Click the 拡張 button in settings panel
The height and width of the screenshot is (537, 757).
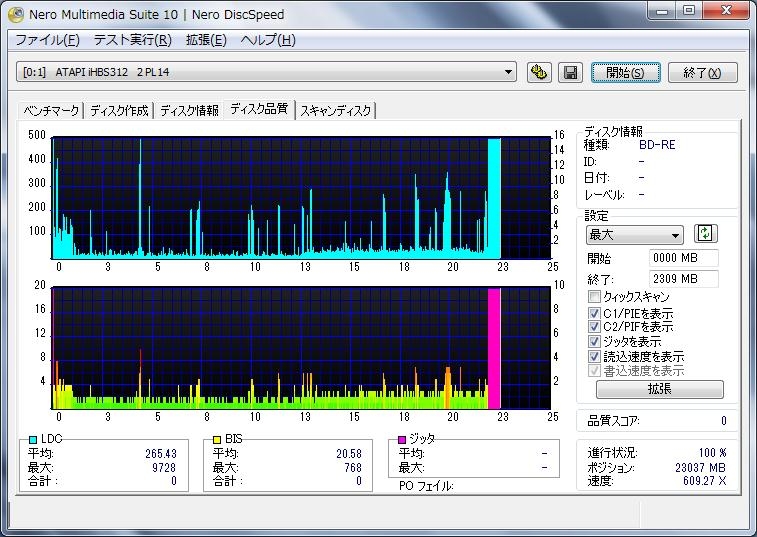(659, 389)
